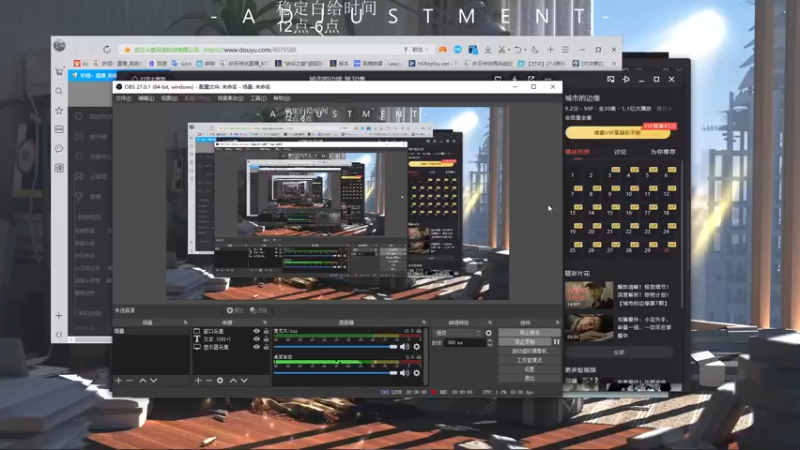The image size is (800, 450).
Task: Lock the display capture source
Action: click(x=266, y=347)
